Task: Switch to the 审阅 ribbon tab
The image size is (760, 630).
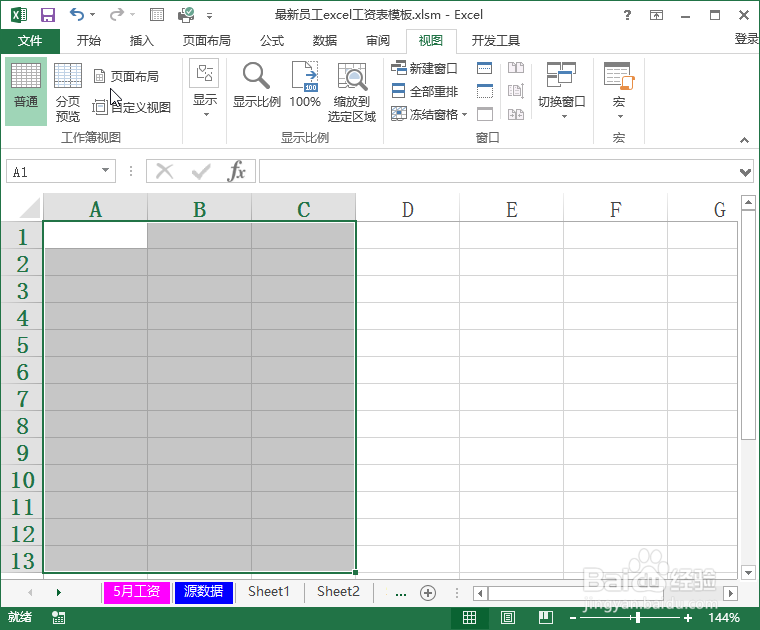Action: pyautogui.click(x=378, y=41)
